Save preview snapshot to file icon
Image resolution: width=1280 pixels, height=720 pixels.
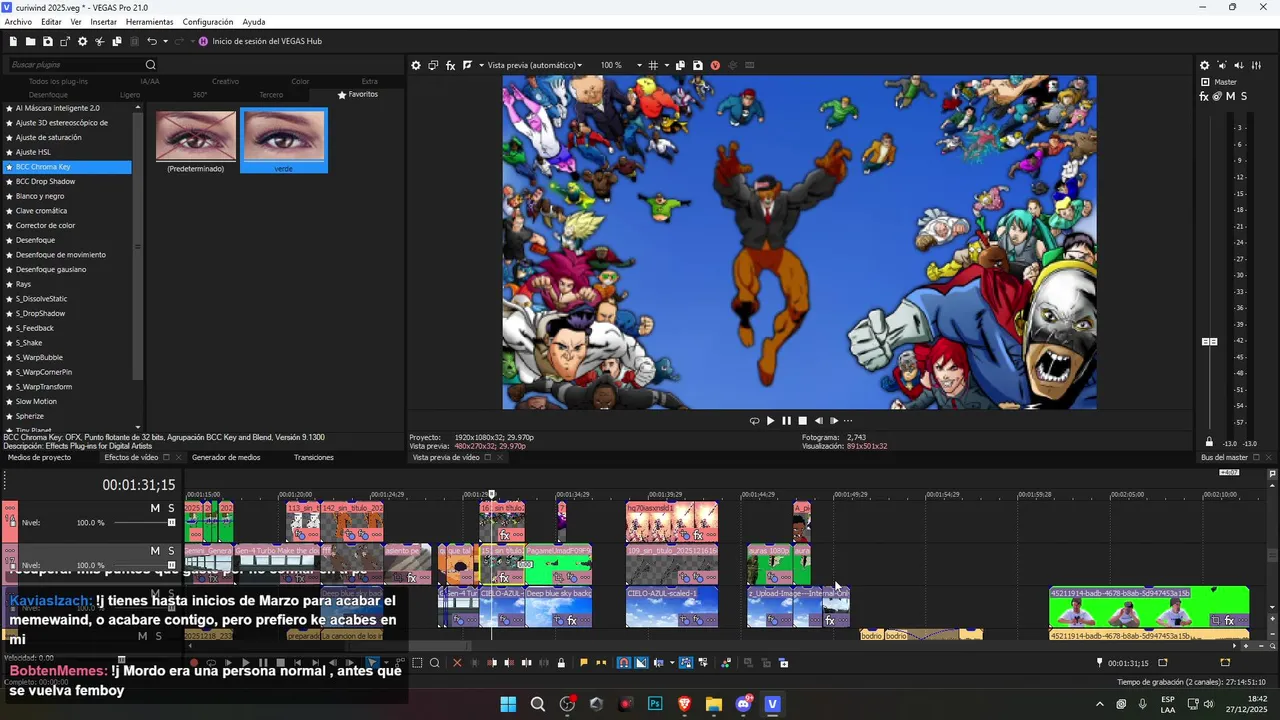coord(698,65)
